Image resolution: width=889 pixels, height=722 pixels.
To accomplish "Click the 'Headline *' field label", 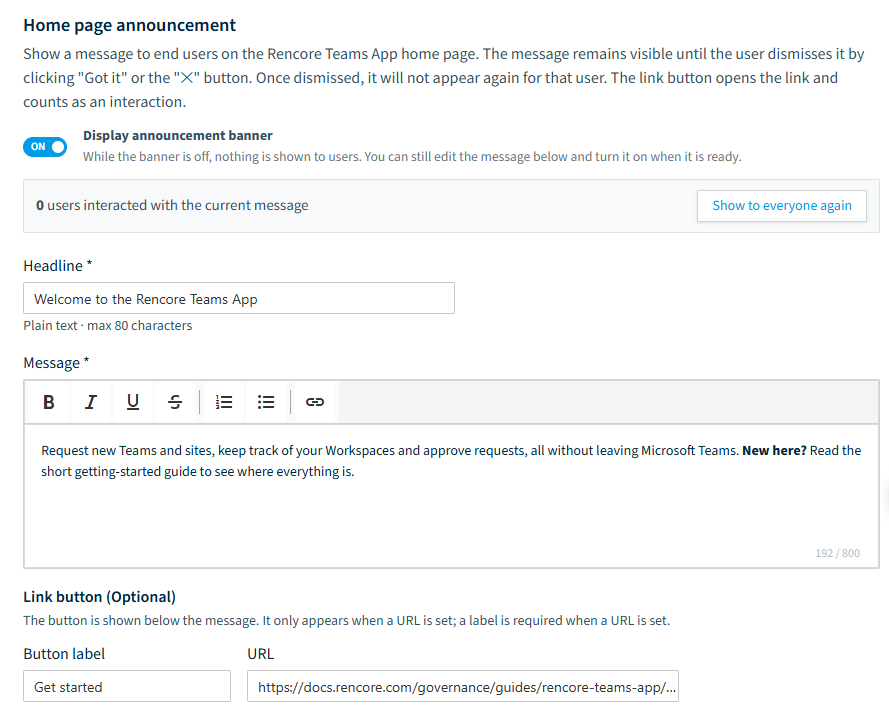I will 57,265.
